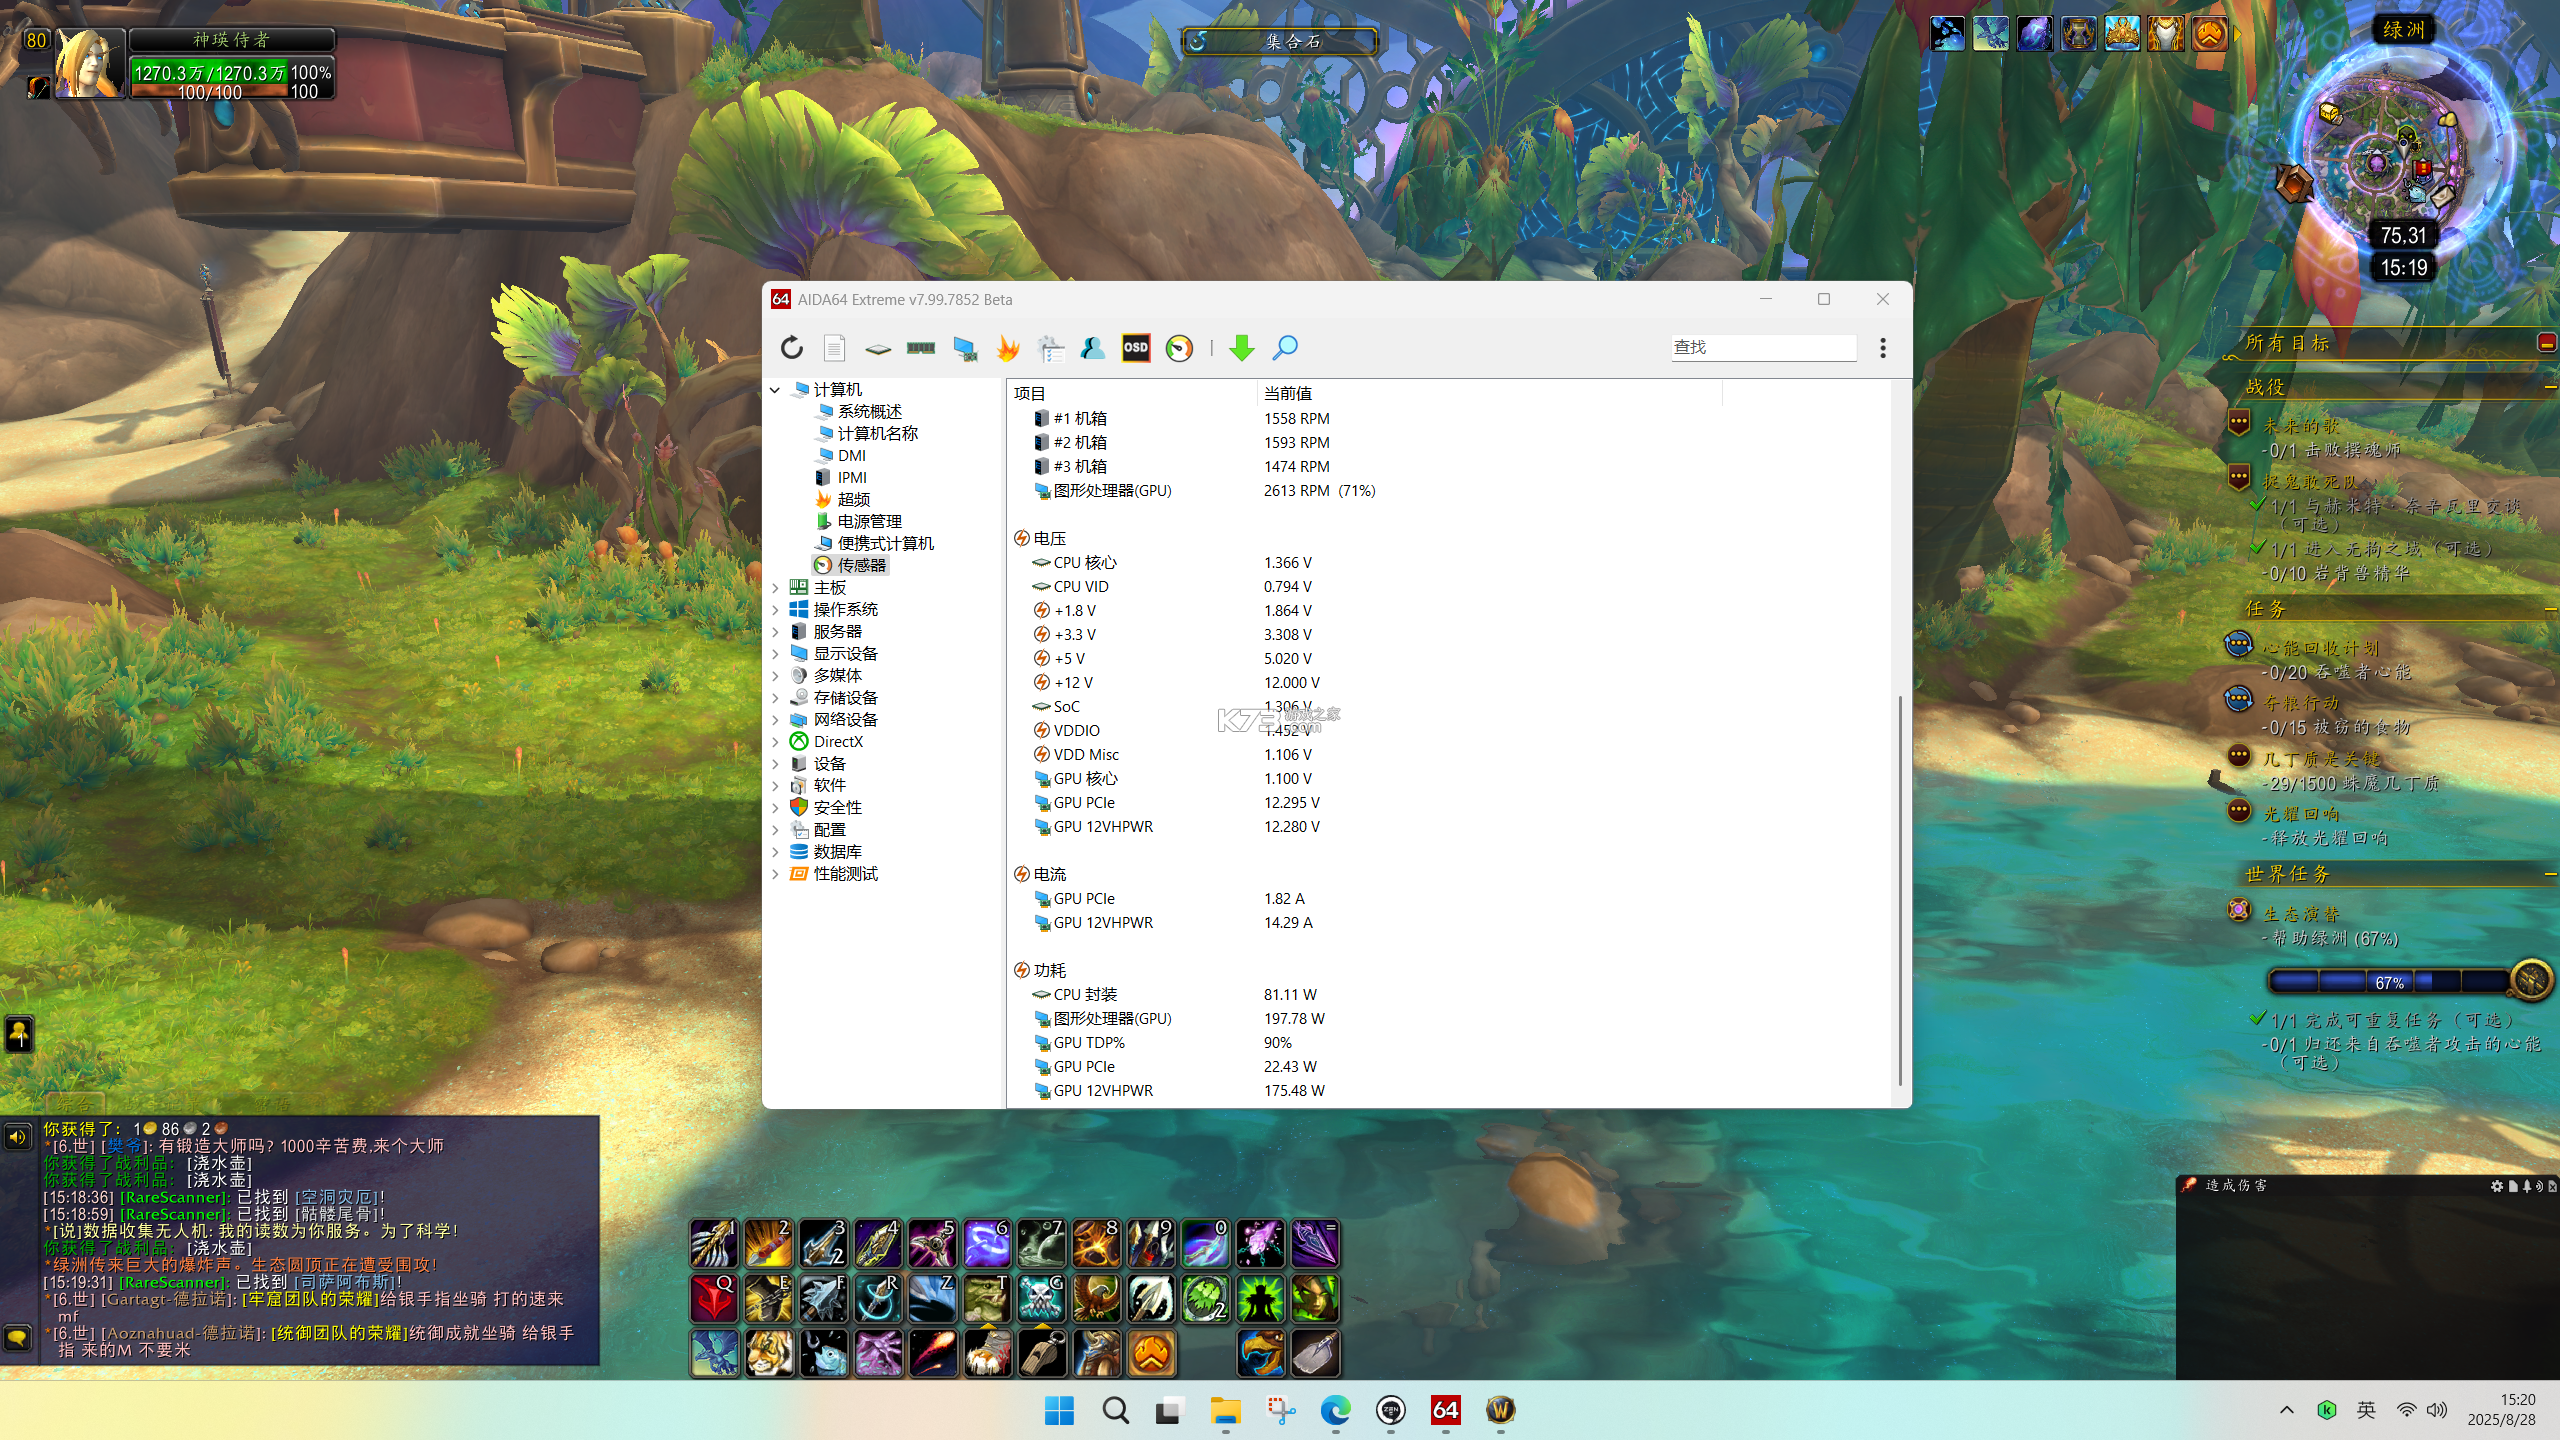Open Windows Start menu
This screenshot has height=1440, width=2560.
(x=1059, y=1411)
